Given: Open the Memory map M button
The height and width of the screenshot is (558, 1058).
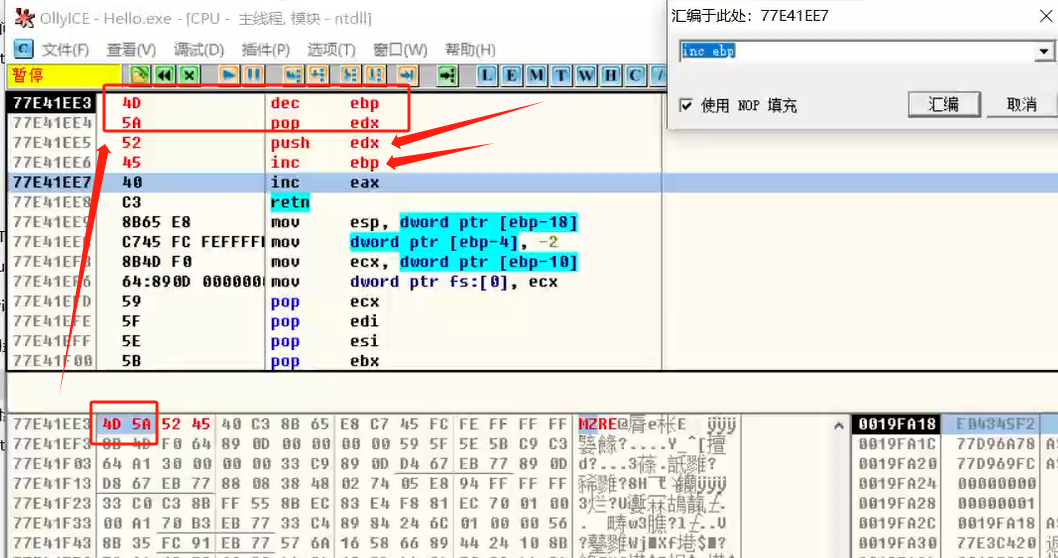Looking at the screenshot, I should click(536, 75).
